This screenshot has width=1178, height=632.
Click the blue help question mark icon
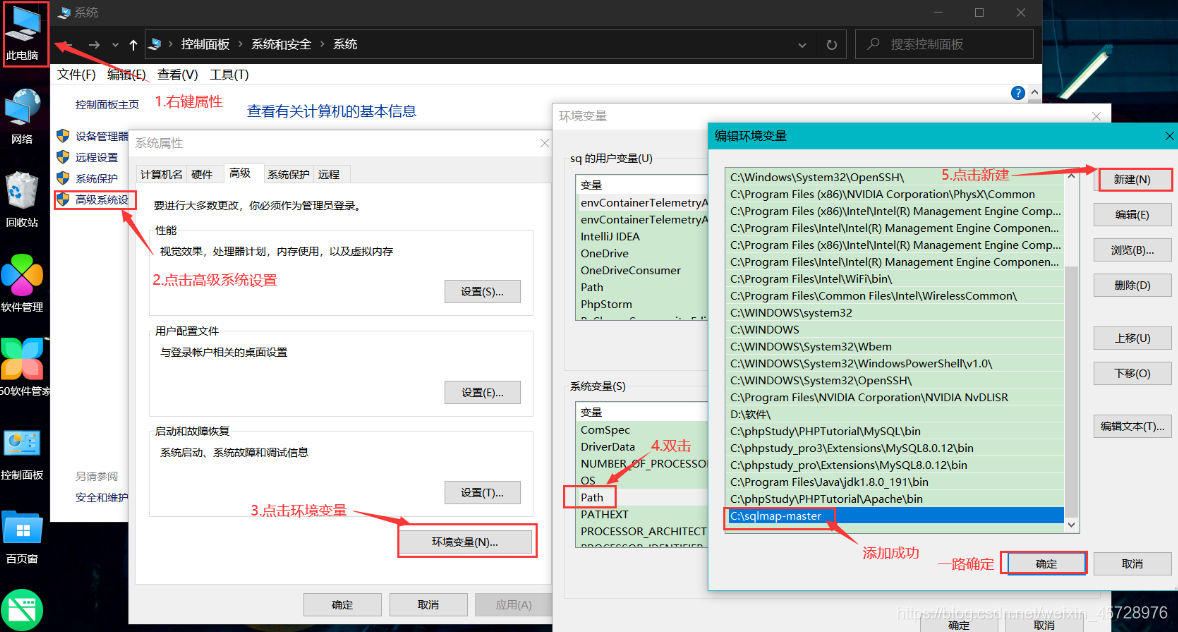(1018, 93)
